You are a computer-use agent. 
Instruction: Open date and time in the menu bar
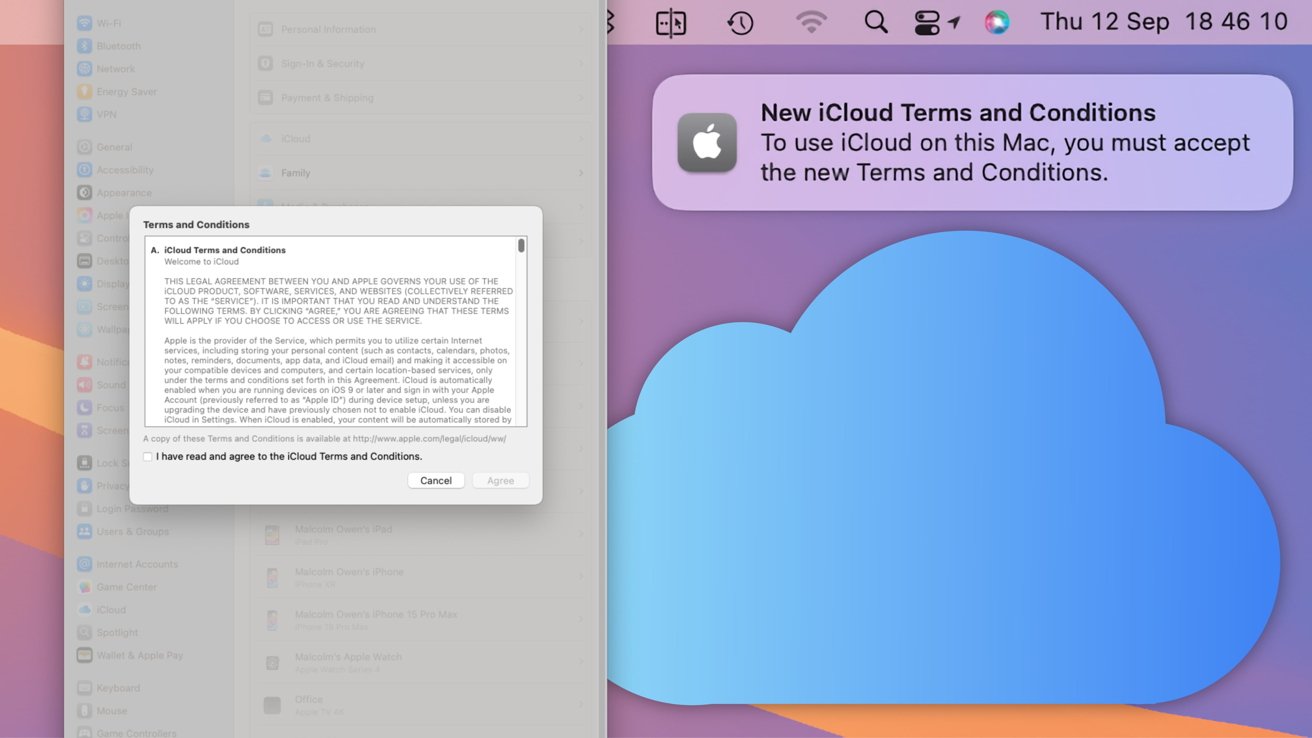[x=1164, y=22]
